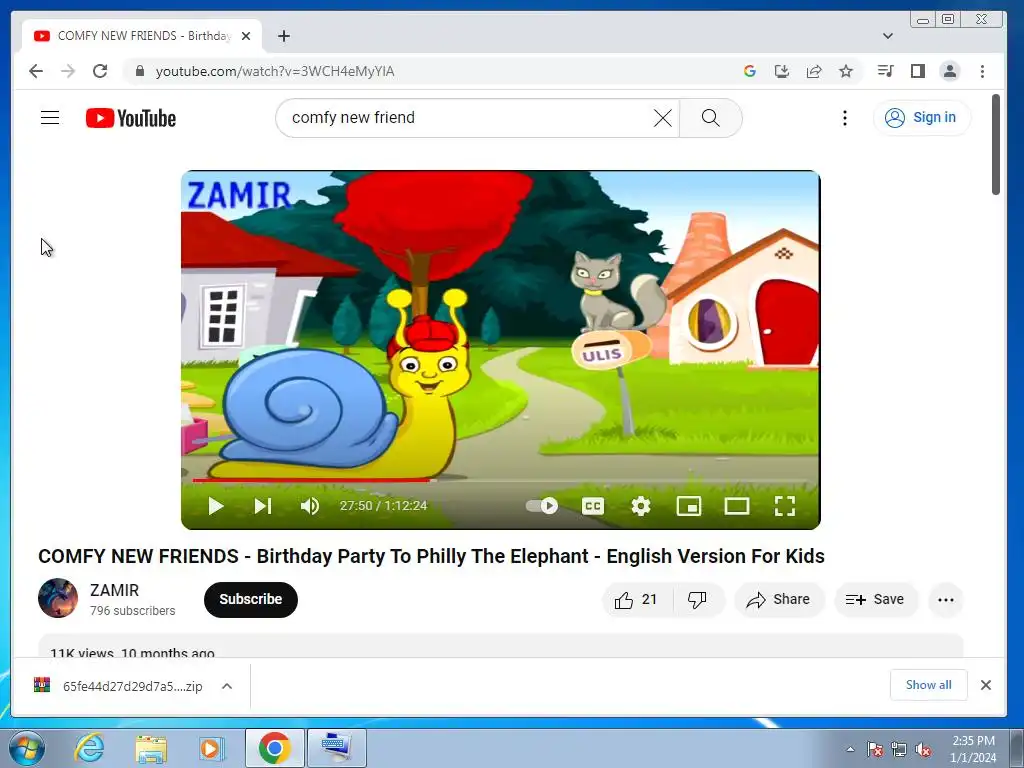Open the Chrome profile icon
Viewport: 1024px width, 768px height.
950,71
